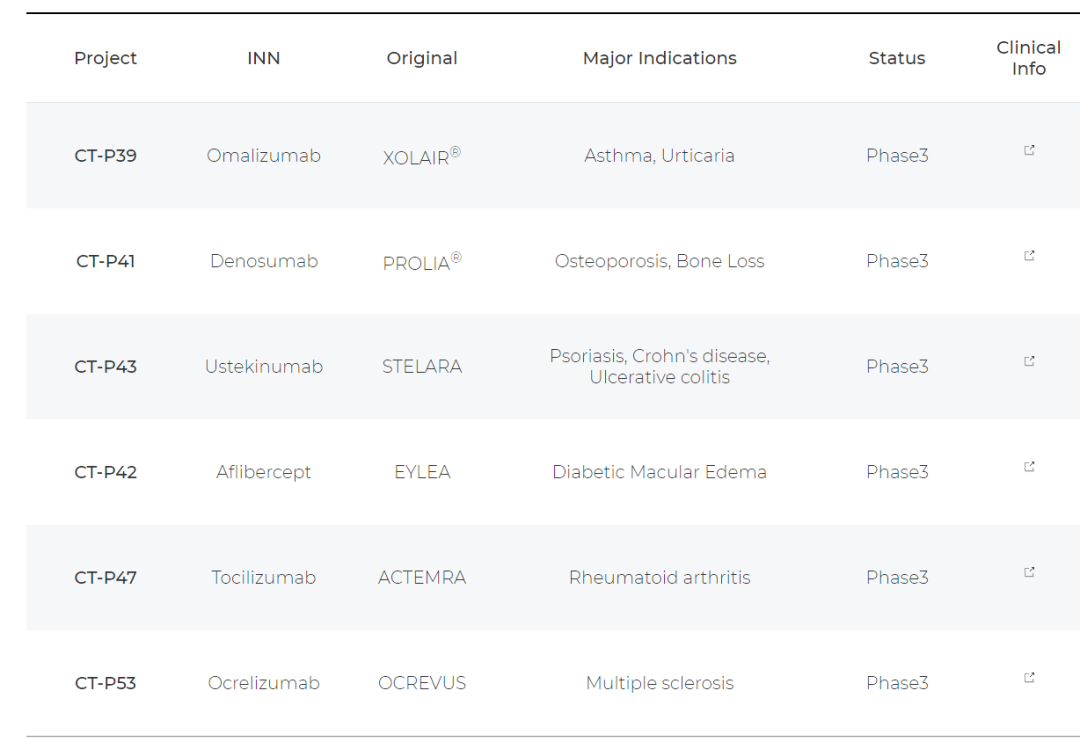Click the Major Indications column header
Image resolution: width=1080 pixels, height=749 pixels.
[659, 58]
